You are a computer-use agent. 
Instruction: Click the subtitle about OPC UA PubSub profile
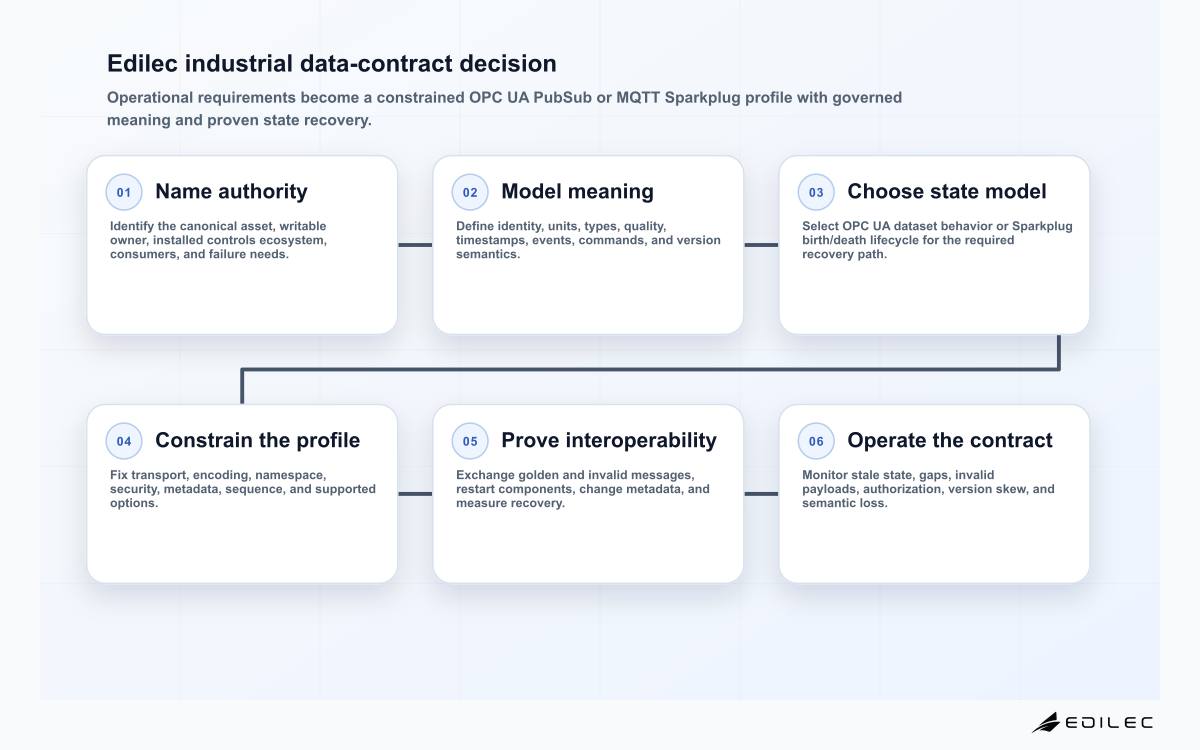tap(504, 109)
